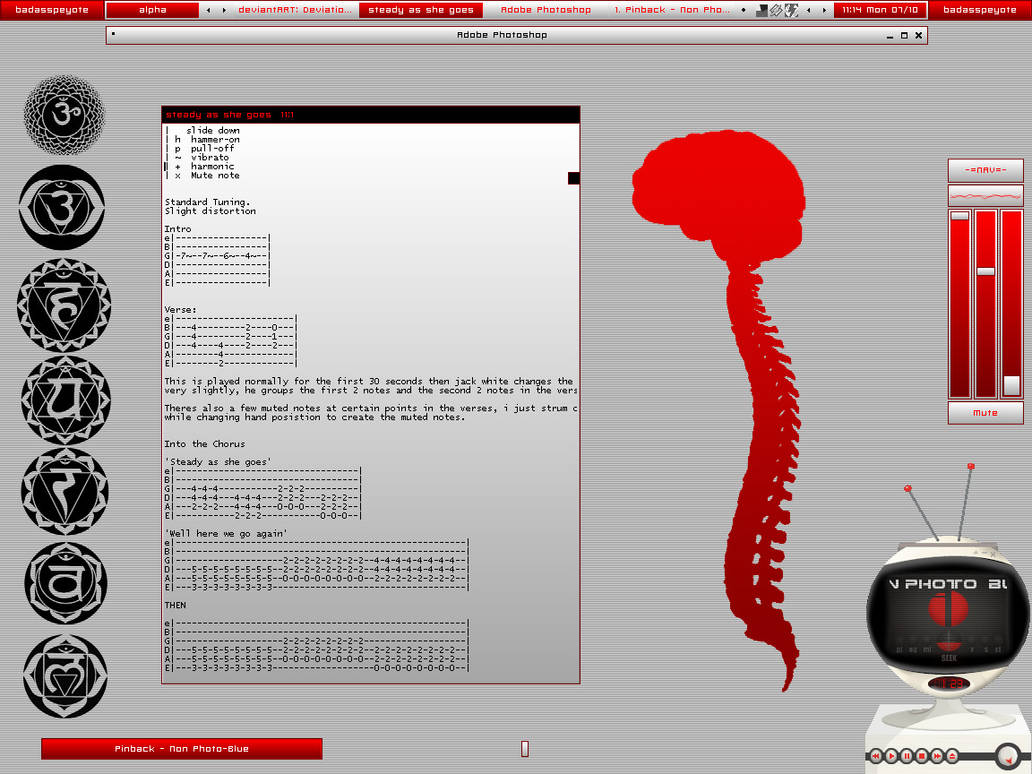Image resolution: width=1032 pixels, height=774 pixels.
Task: Open the third-eye chakra icon in oval
Action: (x=62, y=207)
